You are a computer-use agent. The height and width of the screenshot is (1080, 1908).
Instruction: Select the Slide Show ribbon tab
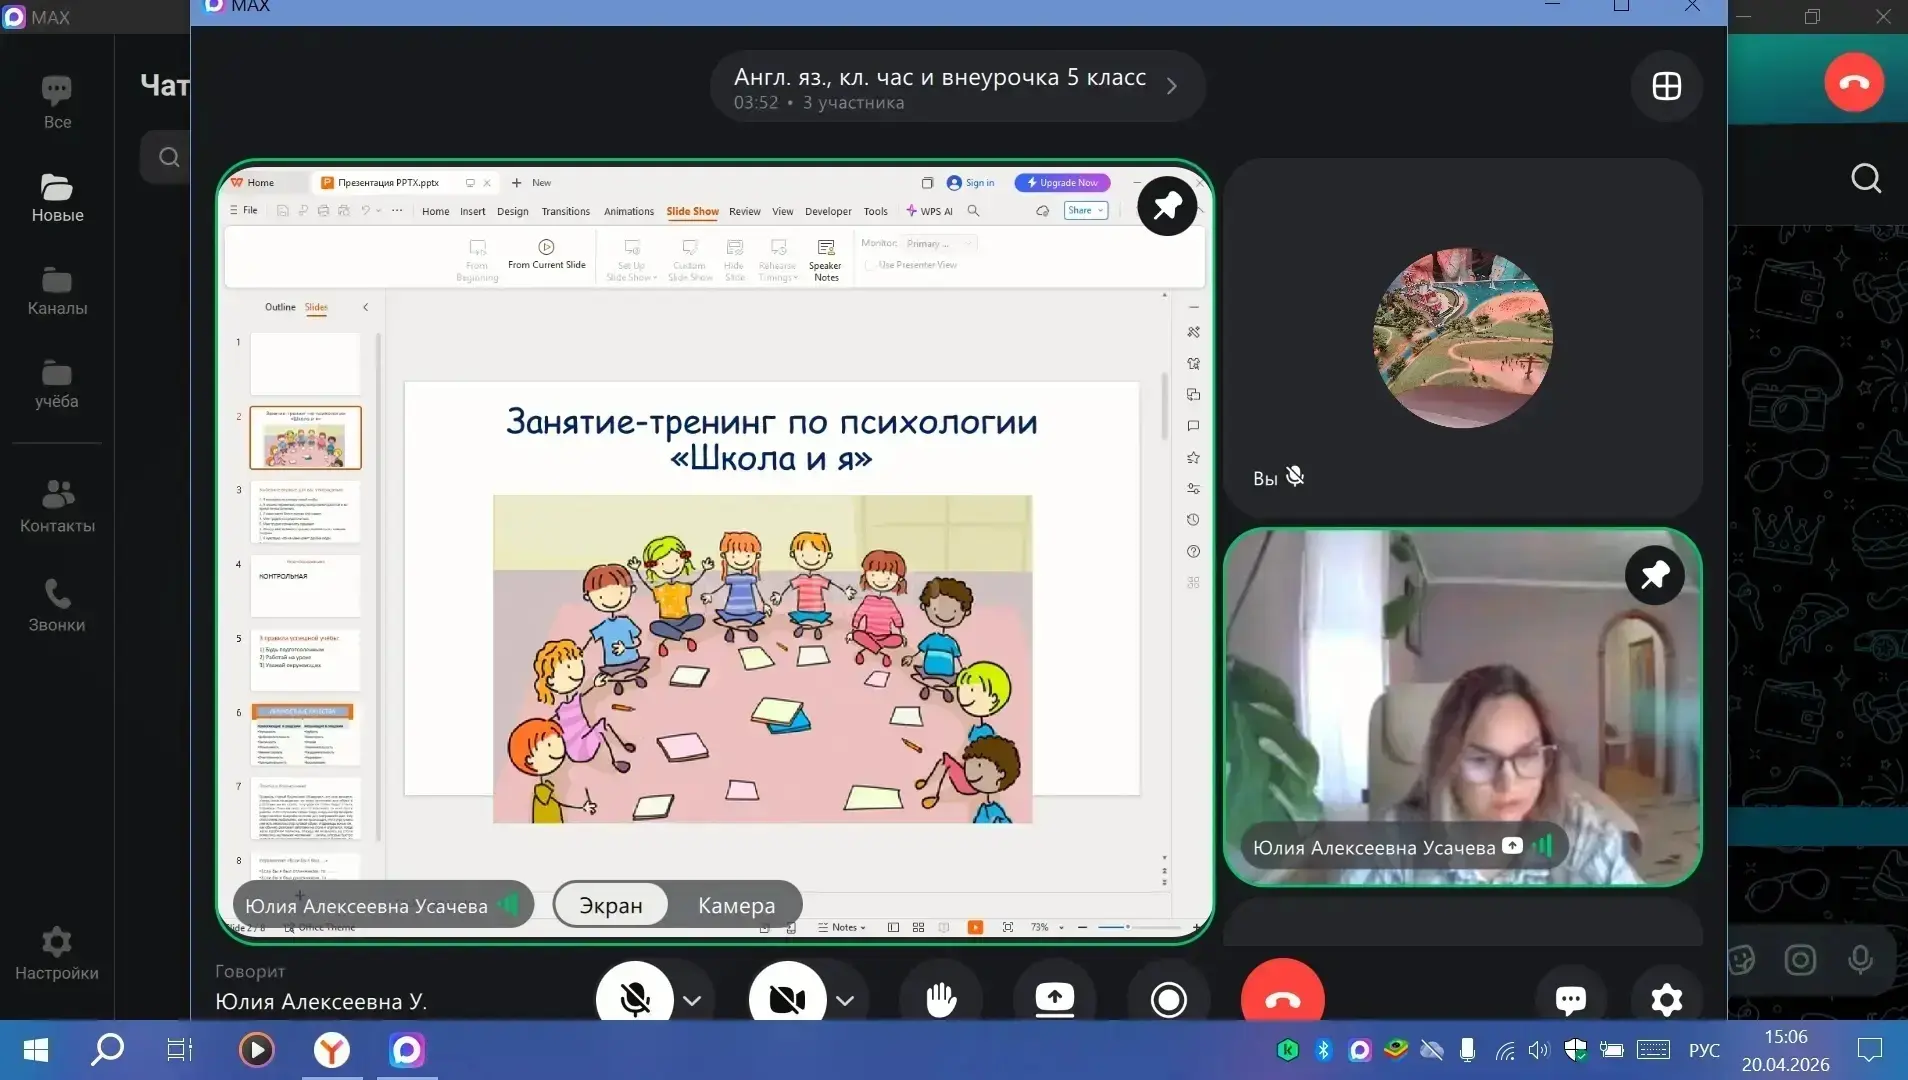tap(692, 211)
